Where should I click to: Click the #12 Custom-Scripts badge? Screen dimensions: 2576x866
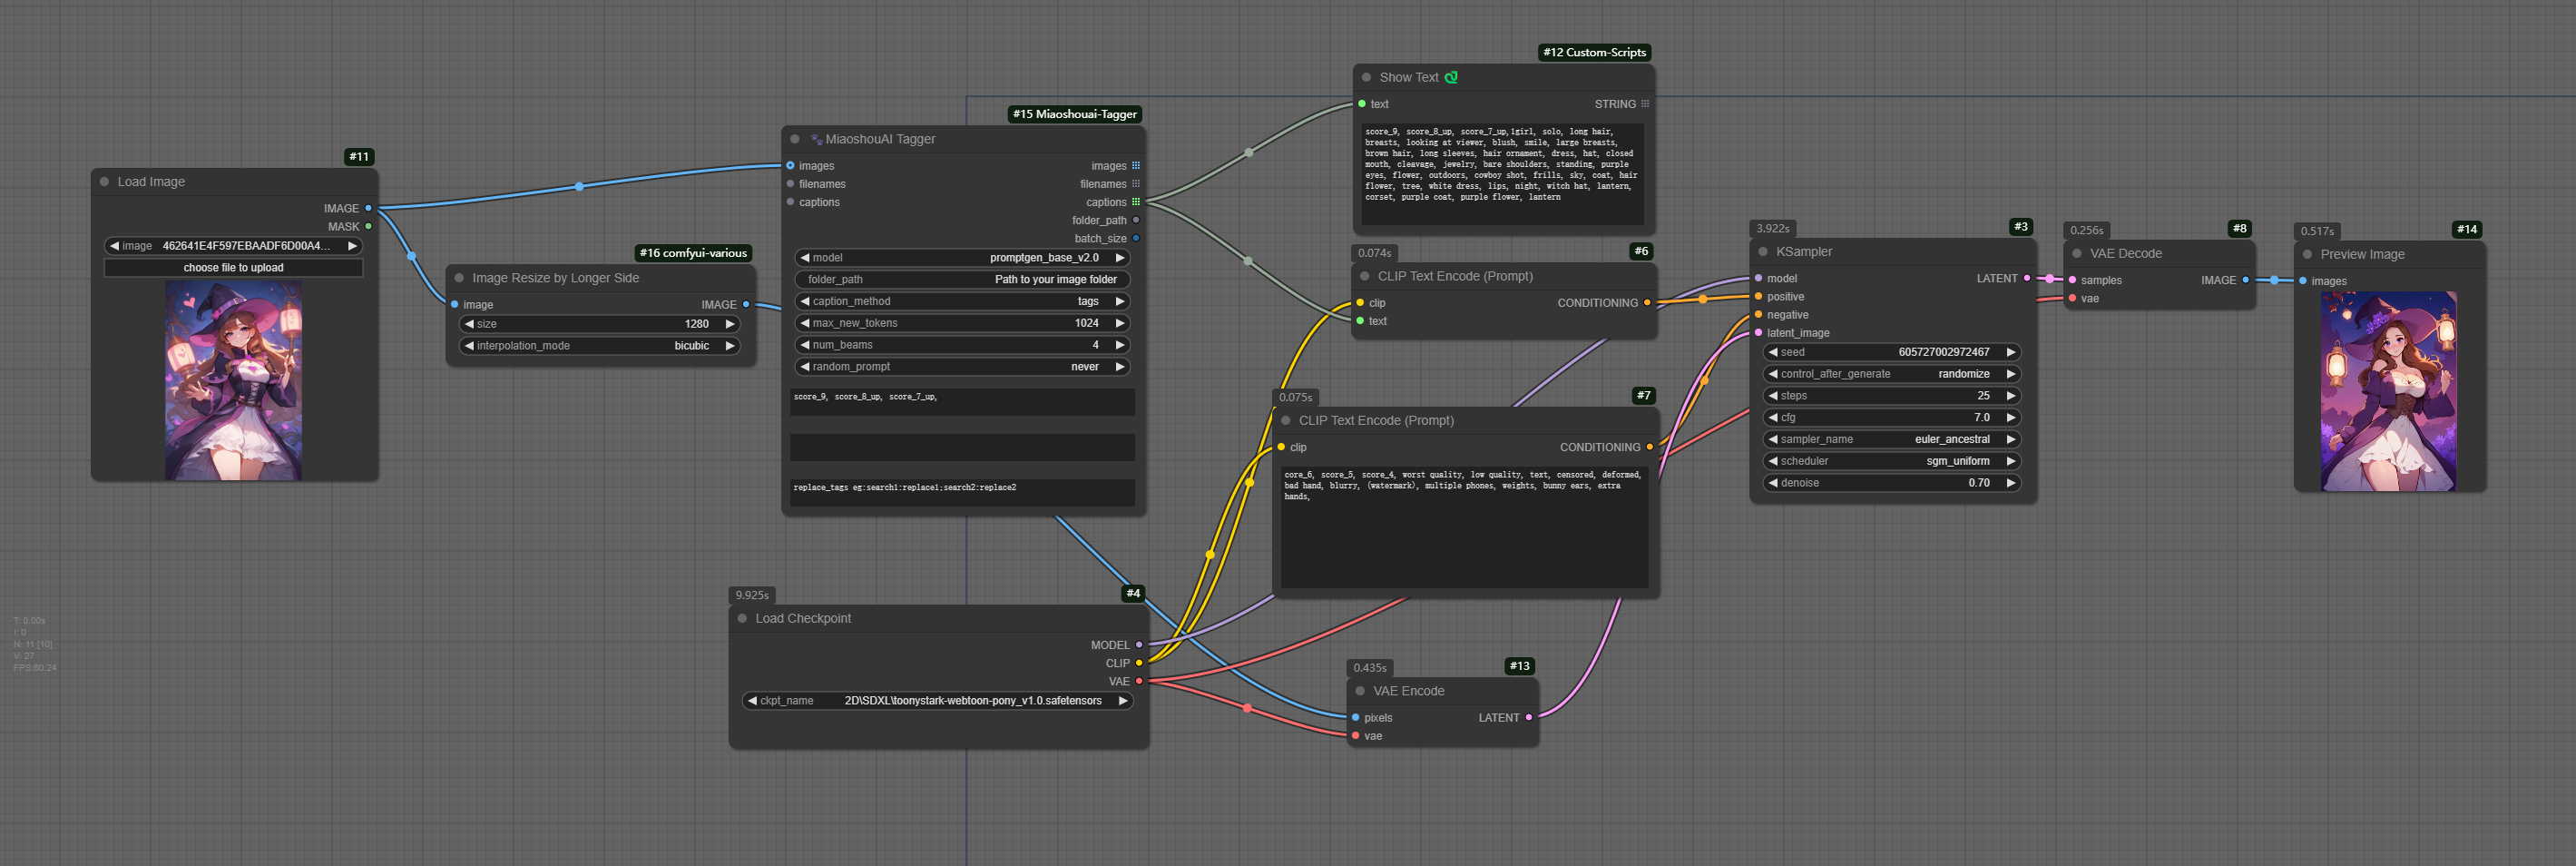point(1594,53)
